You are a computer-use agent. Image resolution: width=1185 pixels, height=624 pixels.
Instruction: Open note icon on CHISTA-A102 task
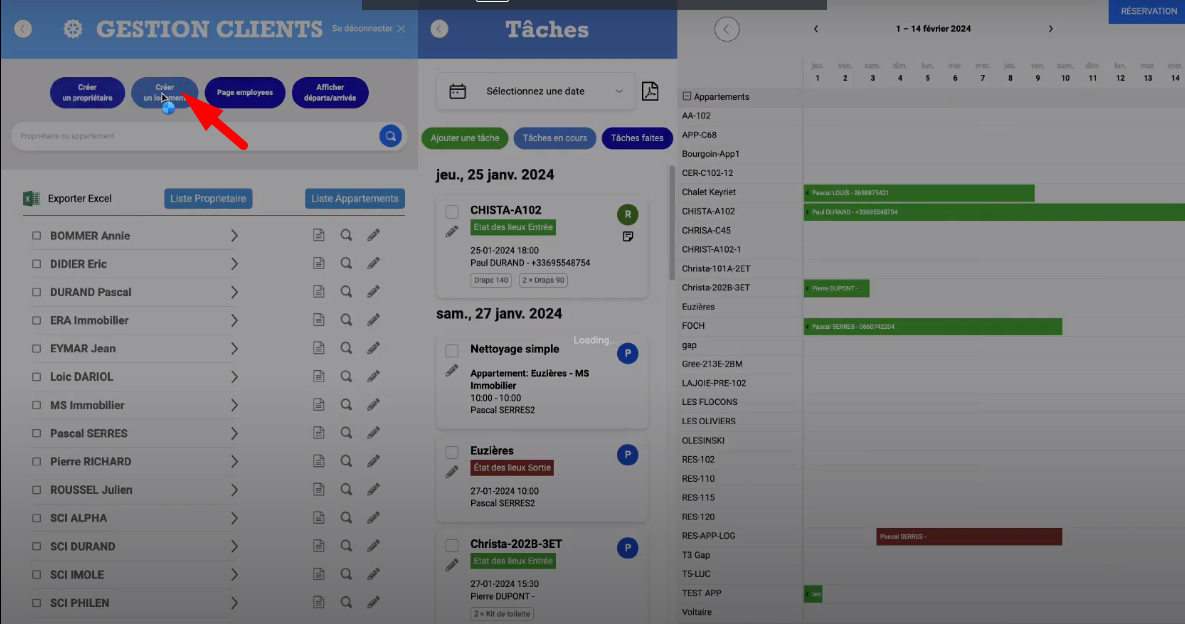pyautogui.click(x=628, y=237)
